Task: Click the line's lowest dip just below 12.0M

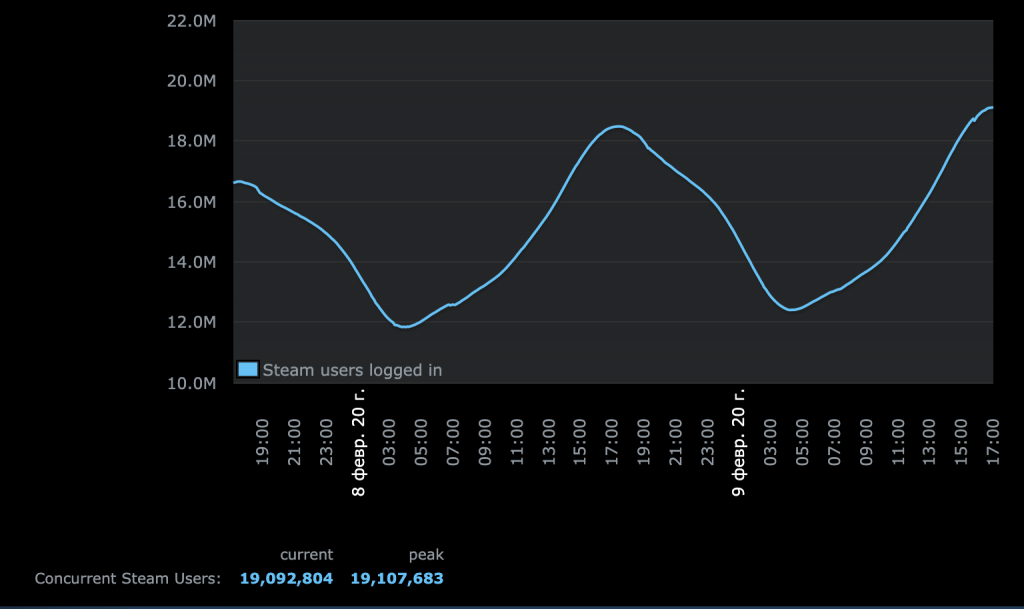Action: tap(404, 327)
